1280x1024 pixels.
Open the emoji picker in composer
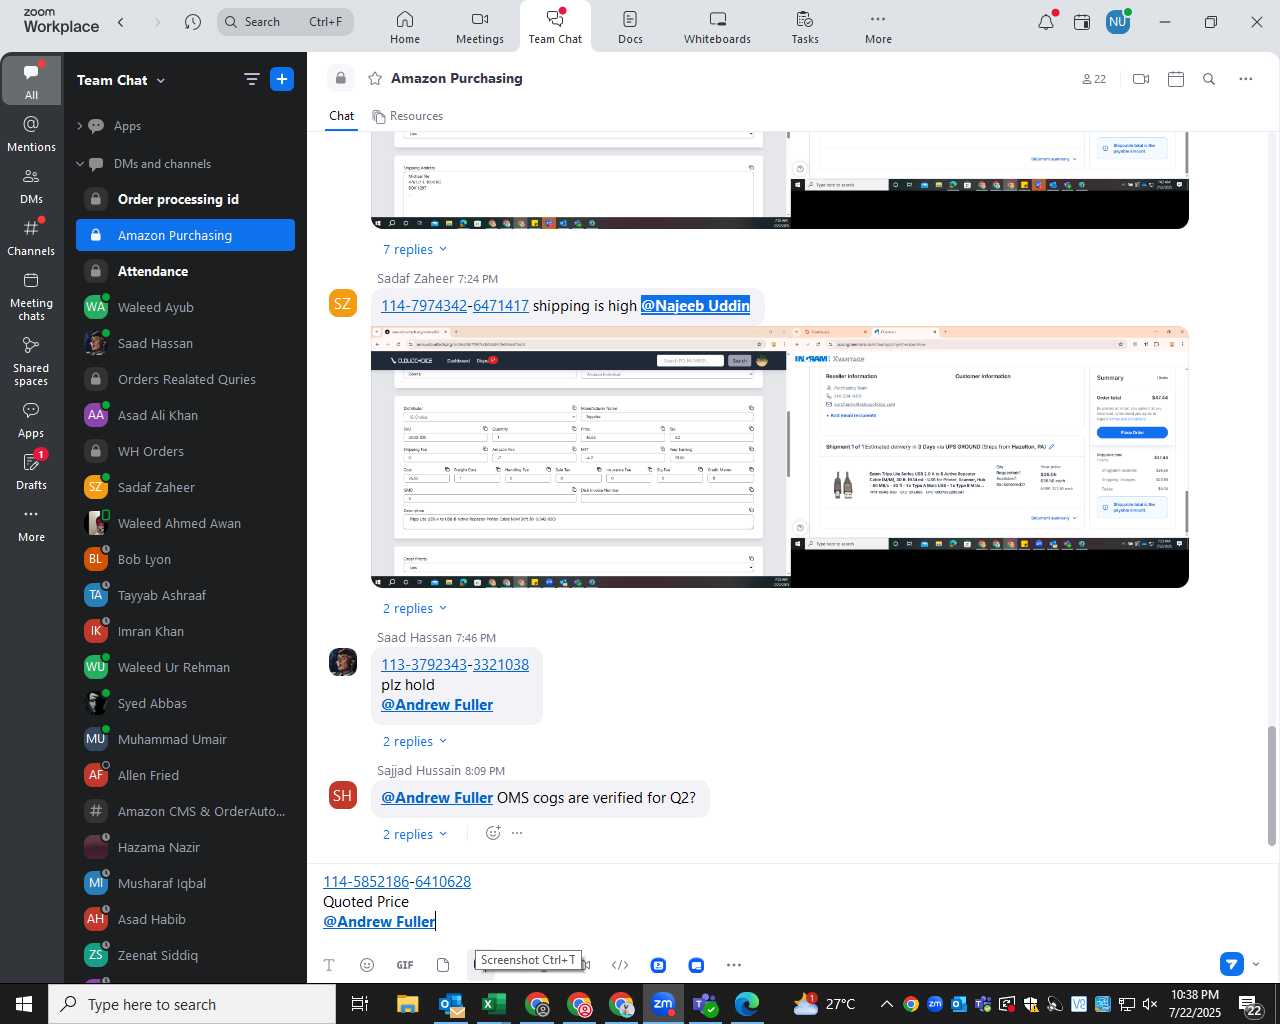[x=367, y=965]
